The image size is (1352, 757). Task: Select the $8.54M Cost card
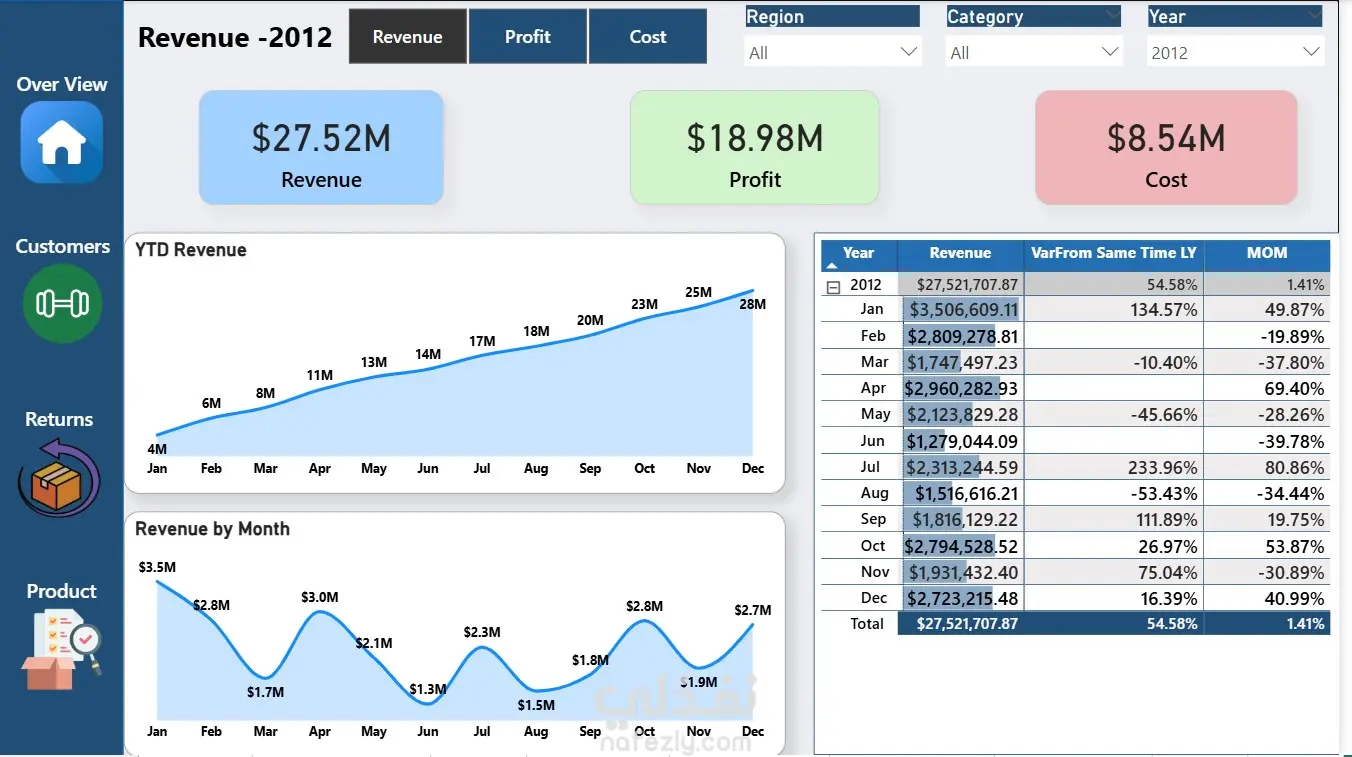click(x=1166, y=148)
